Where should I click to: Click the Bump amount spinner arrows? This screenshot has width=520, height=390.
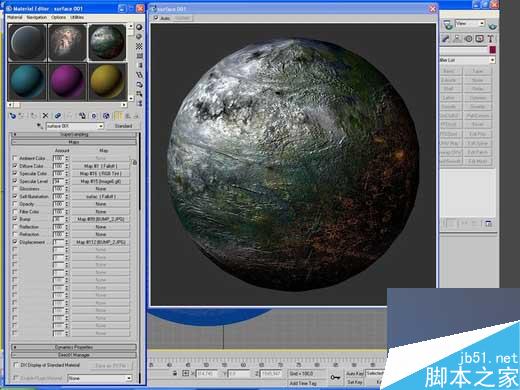pos(67,219)
